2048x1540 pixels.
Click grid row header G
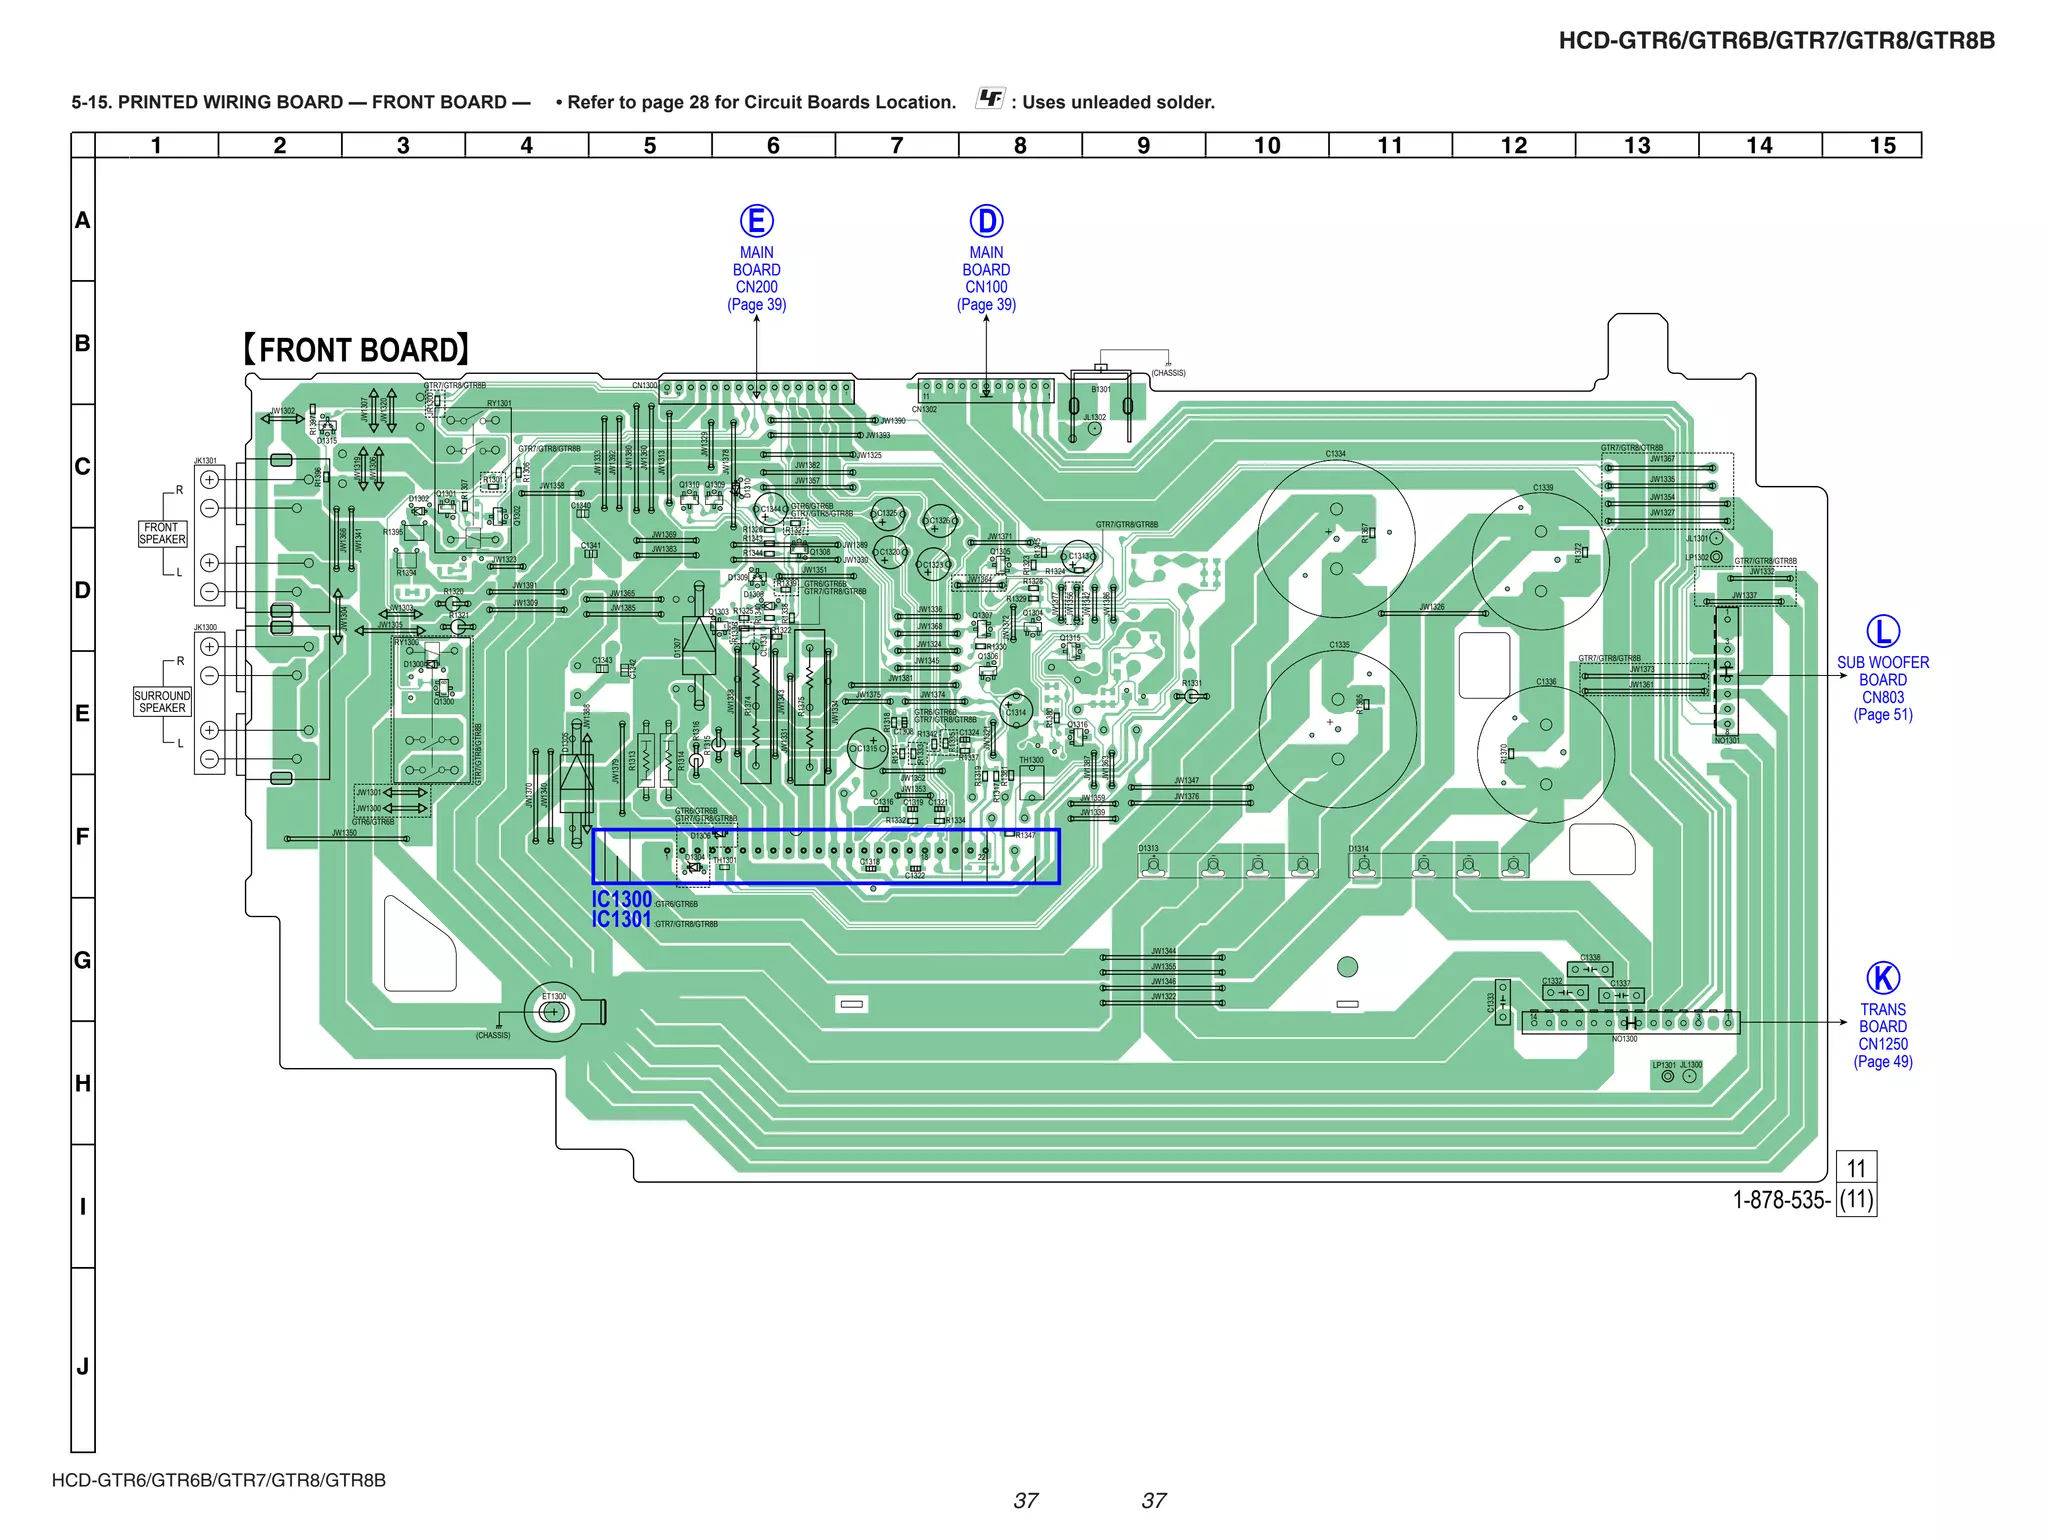tap(83, 960)
